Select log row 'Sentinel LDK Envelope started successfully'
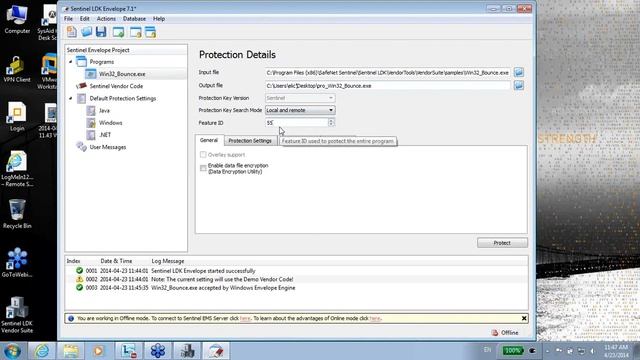The width and height of the screenshot is (640, 360). point(297,271)
